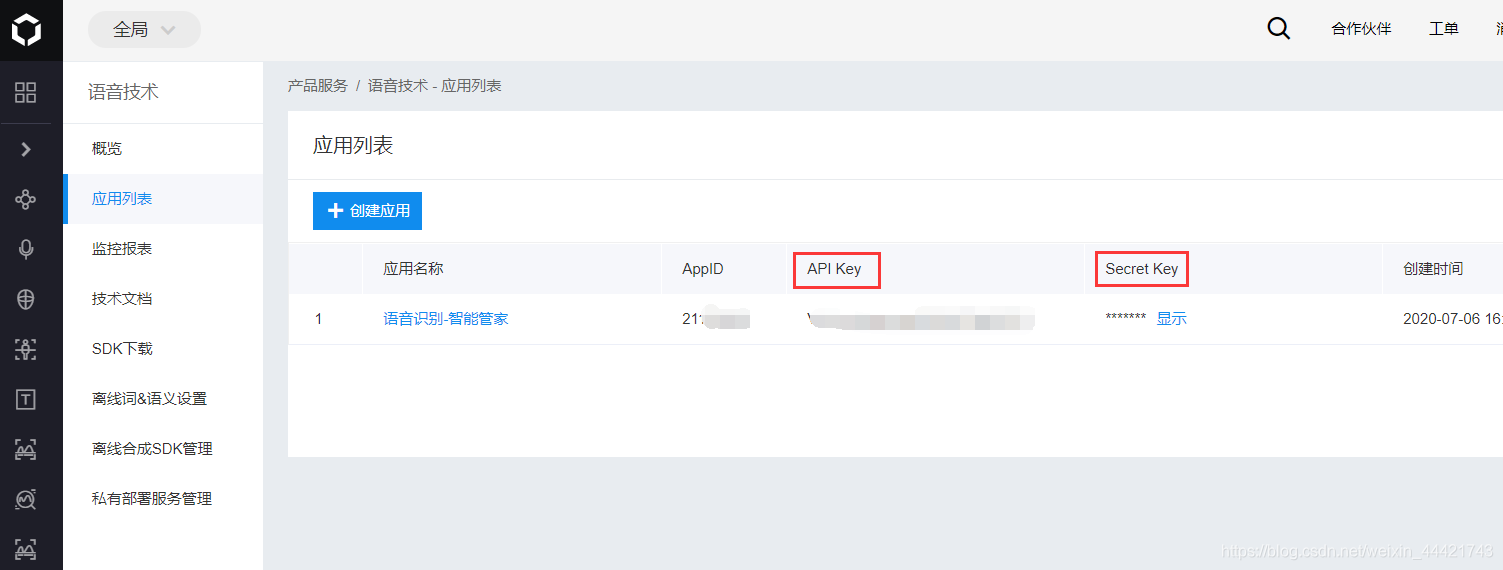The height and width of the screenshot is (570, 1503).
Task: Click the 2020-07-06 creation time cell
Action: click(x=1452, y=319)
